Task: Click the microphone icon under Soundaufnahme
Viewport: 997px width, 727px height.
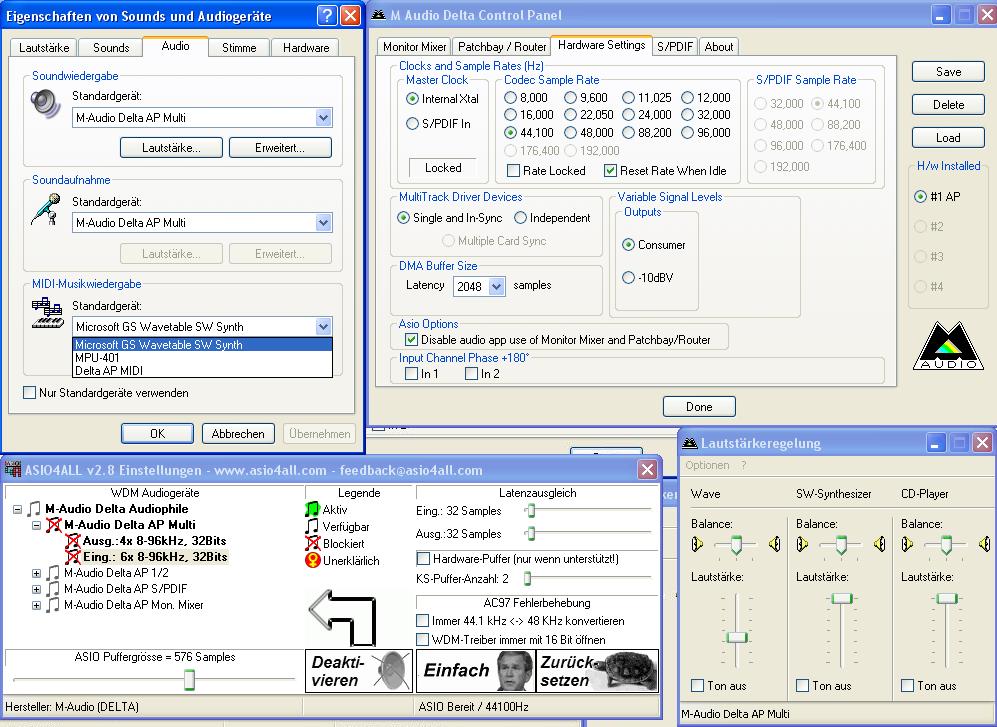Action: [x=45, y=209]
